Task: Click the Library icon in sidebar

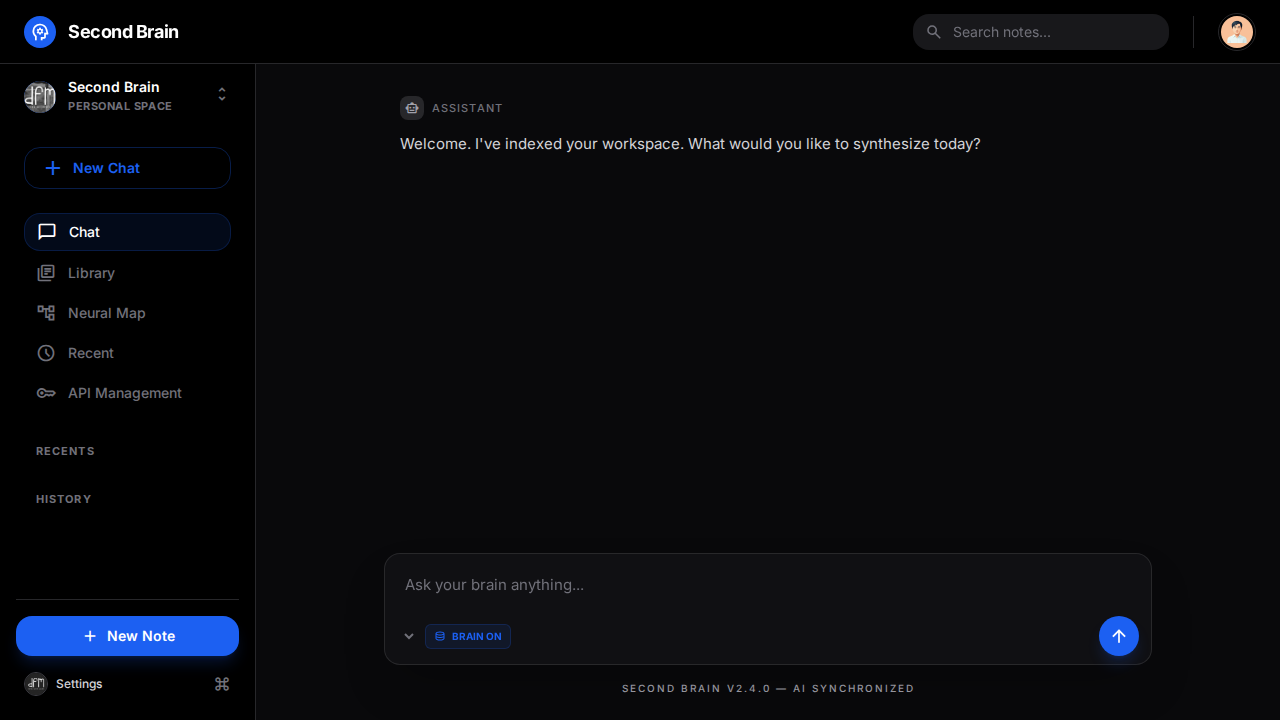Action: 46,273
